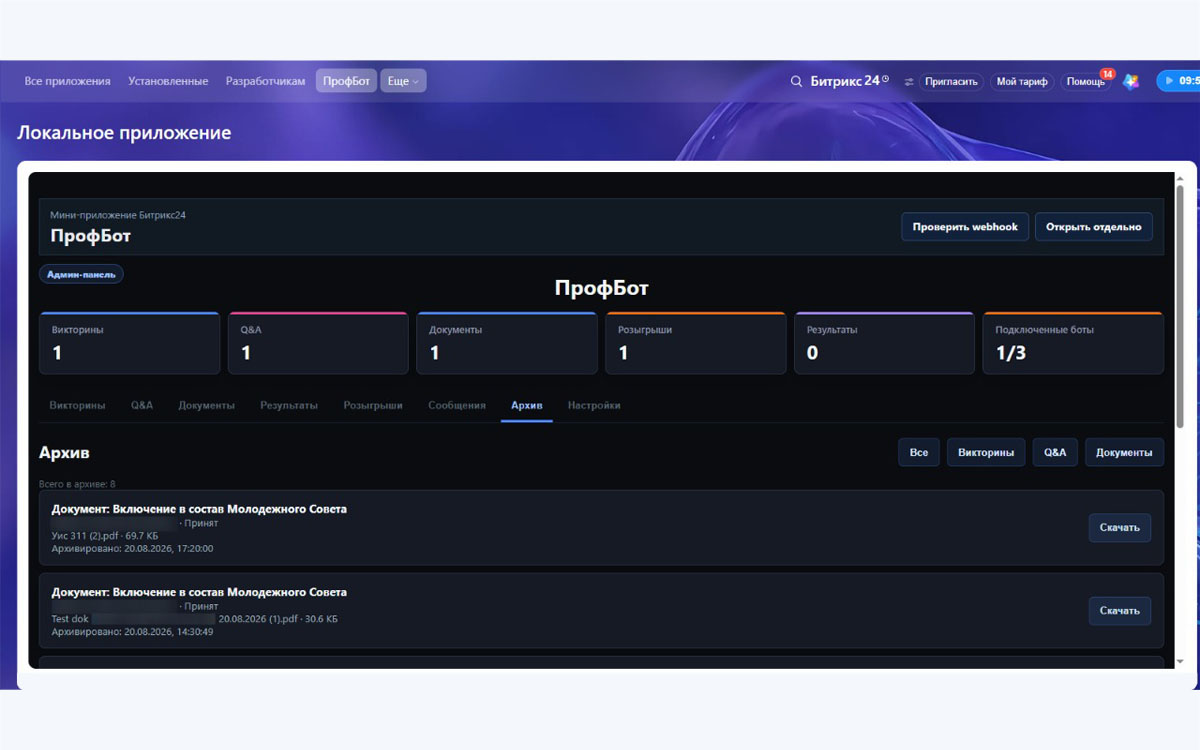The image size is (1200, 750).
Task: Click the notification badge showing 14
Action: (1107, 74)
